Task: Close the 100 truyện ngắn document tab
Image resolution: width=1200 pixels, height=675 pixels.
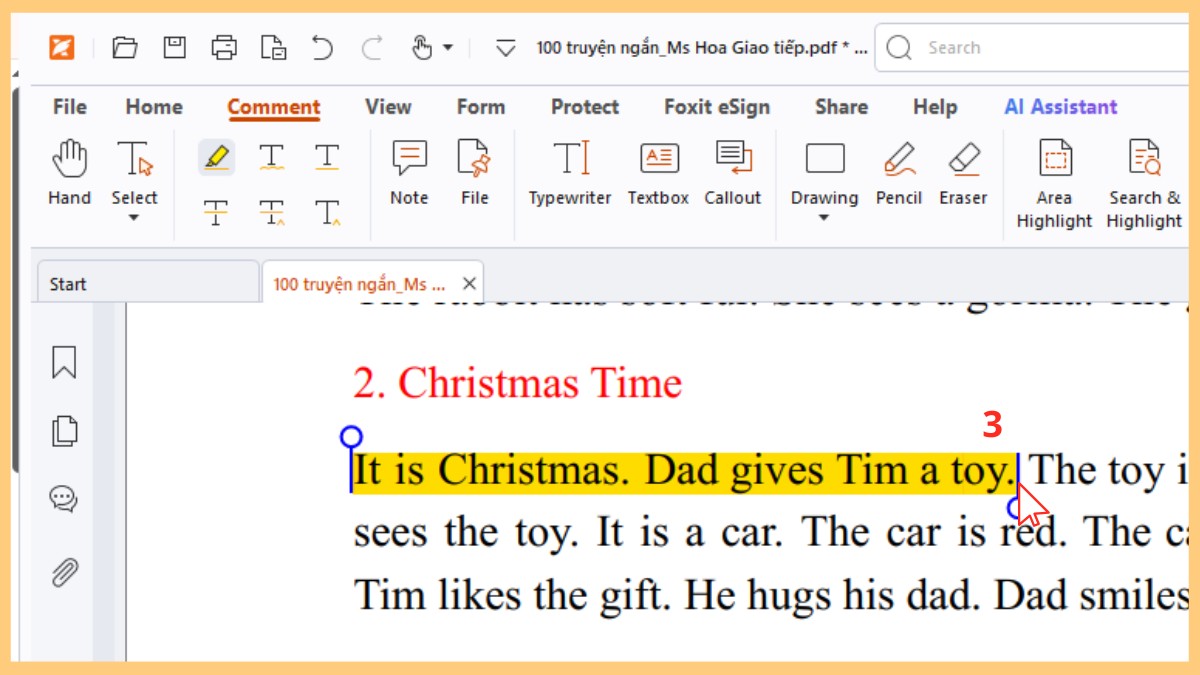Action: click(468, 284)
